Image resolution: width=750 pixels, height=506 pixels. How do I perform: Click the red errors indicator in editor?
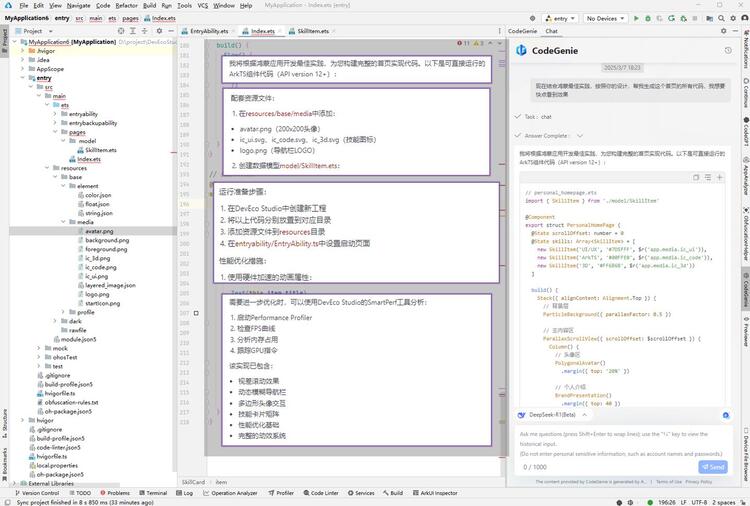coord(463,43)
